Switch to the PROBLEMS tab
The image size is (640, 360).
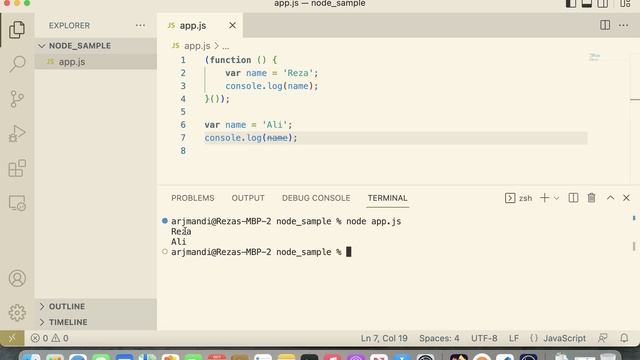point(193,198)
